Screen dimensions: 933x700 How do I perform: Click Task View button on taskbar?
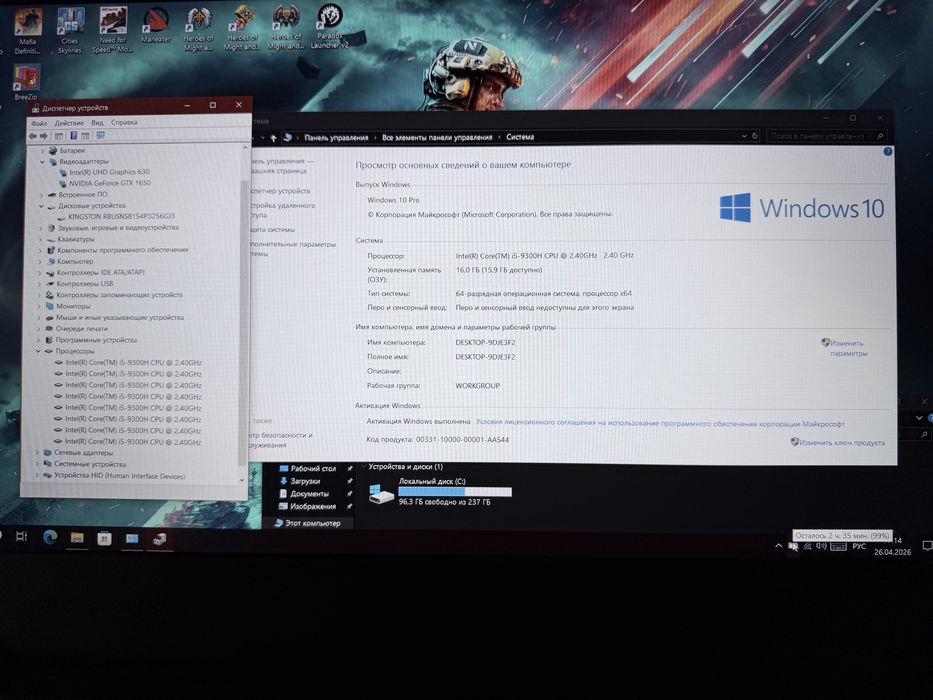coord(21,537)
